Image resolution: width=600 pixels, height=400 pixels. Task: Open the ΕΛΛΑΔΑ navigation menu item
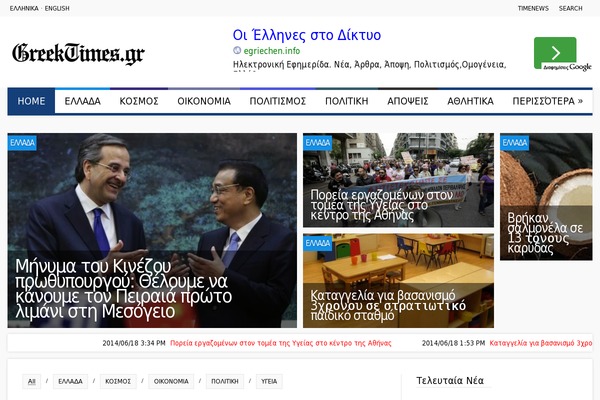click(83, 101)
